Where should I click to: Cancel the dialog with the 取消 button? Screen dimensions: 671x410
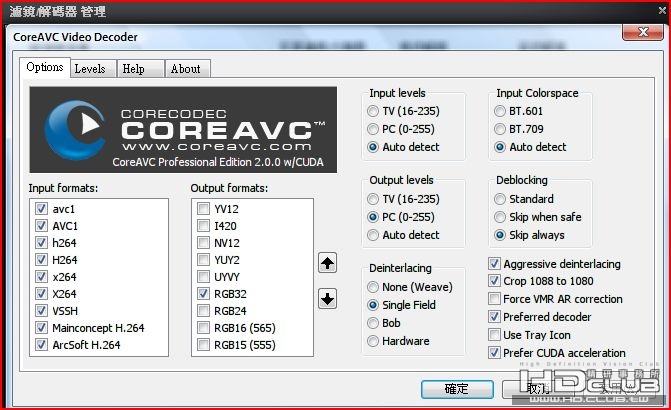[x=537, y=389]
